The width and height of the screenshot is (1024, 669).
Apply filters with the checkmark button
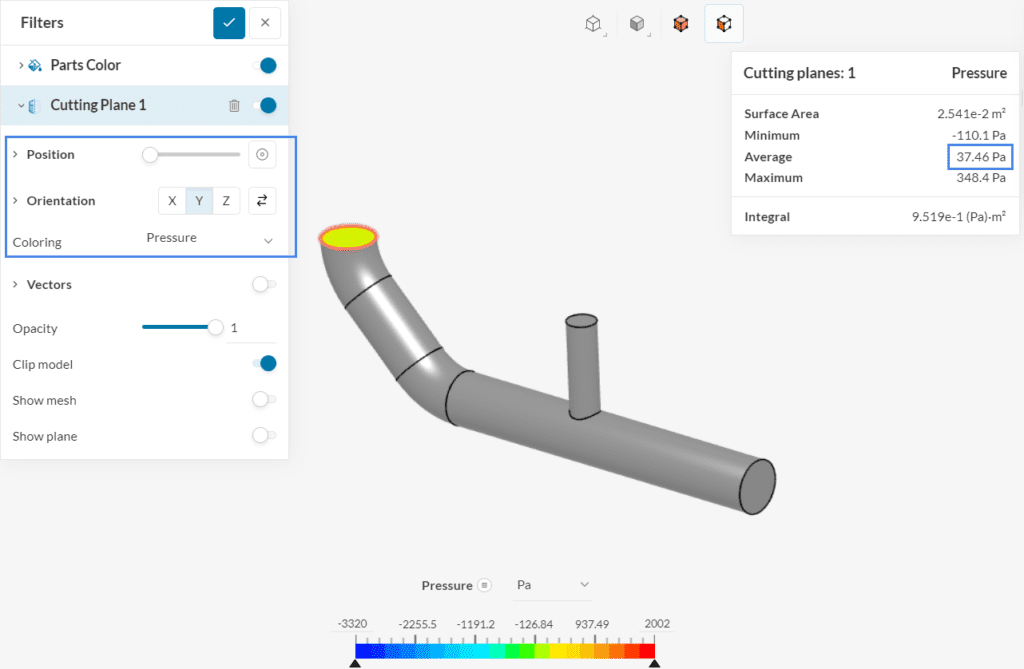coord(228,22)
